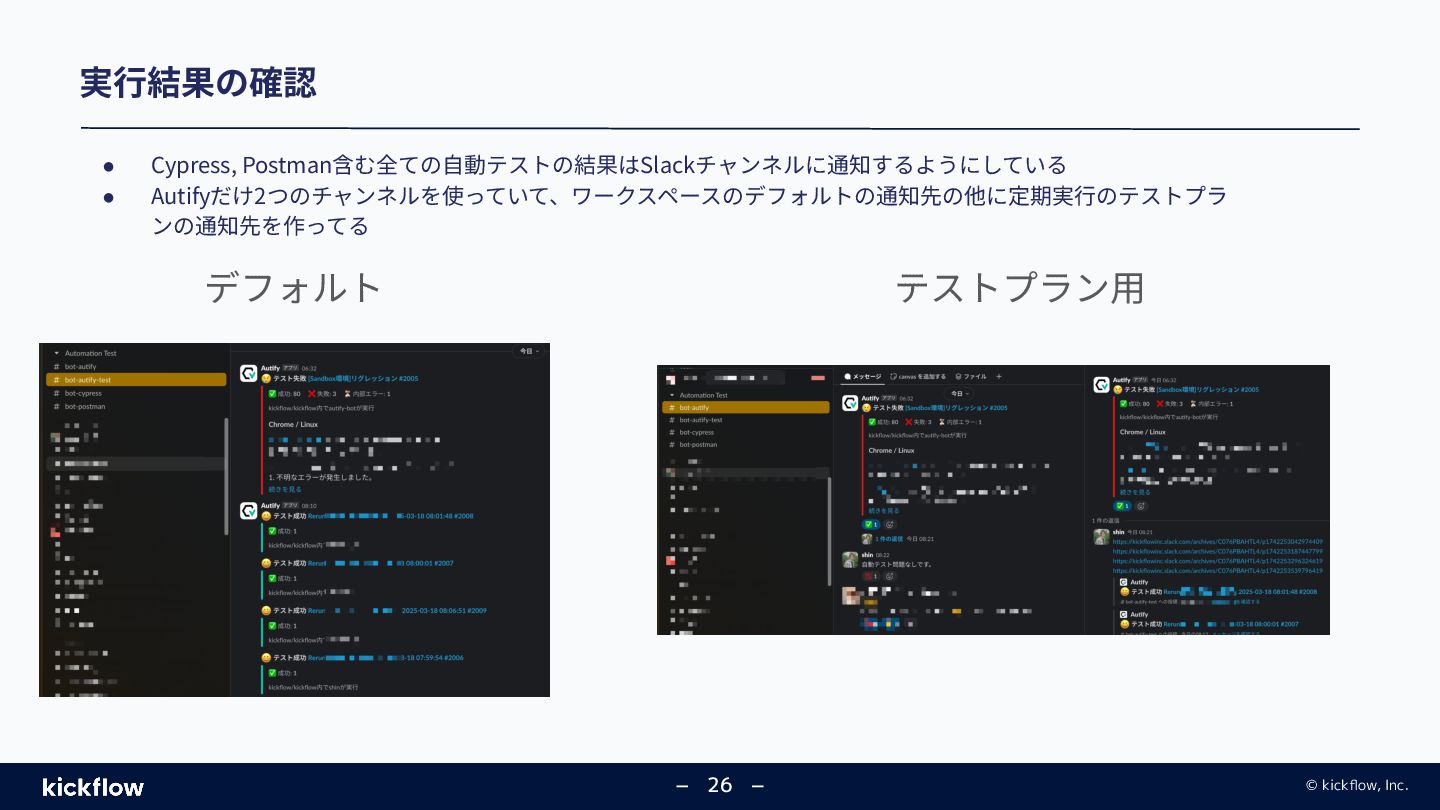Open the Rerun #2009 link in デフォルト screenshot
Screen dimensions: 1440x810
point(397,610)
